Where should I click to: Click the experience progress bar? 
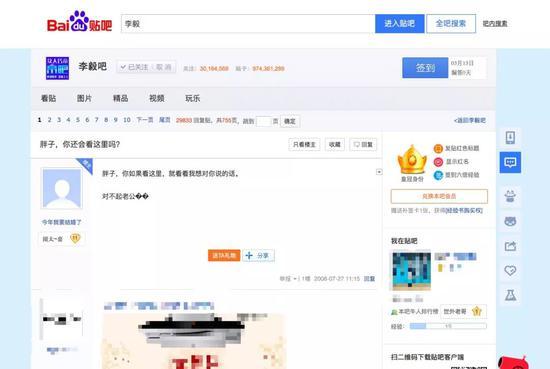(x=448, y=326)
